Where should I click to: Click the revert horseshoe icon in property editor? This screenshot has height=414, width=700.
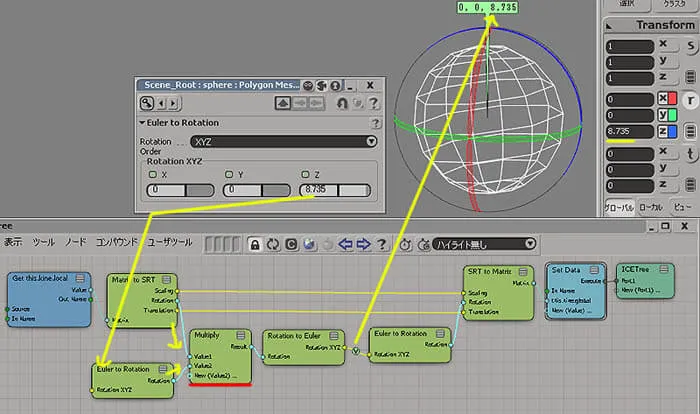[342, 104]
